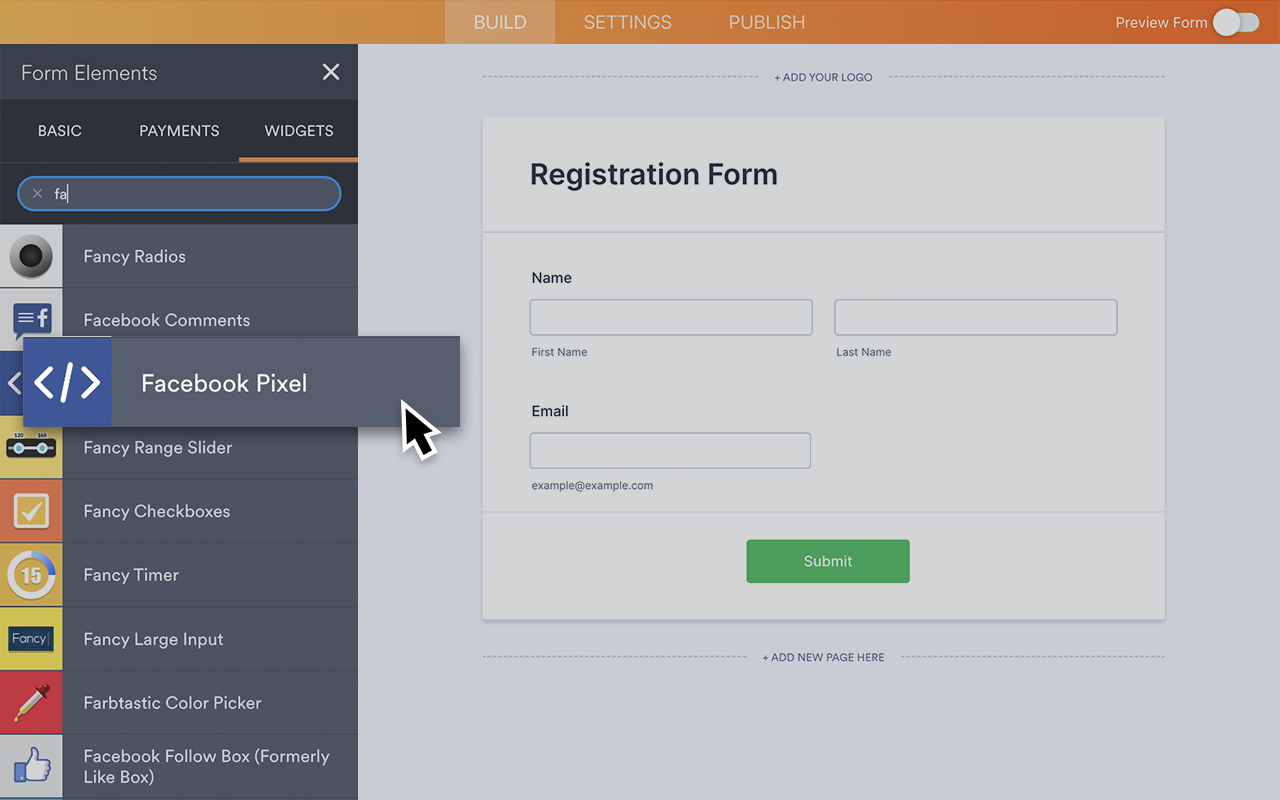Click the Fancy Timer clock icon
This screenshot has height=800, width=1280.
31,575
